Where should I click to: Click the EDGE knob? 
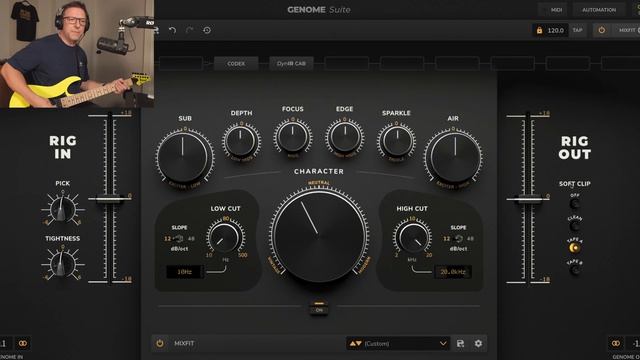[344, 137]
